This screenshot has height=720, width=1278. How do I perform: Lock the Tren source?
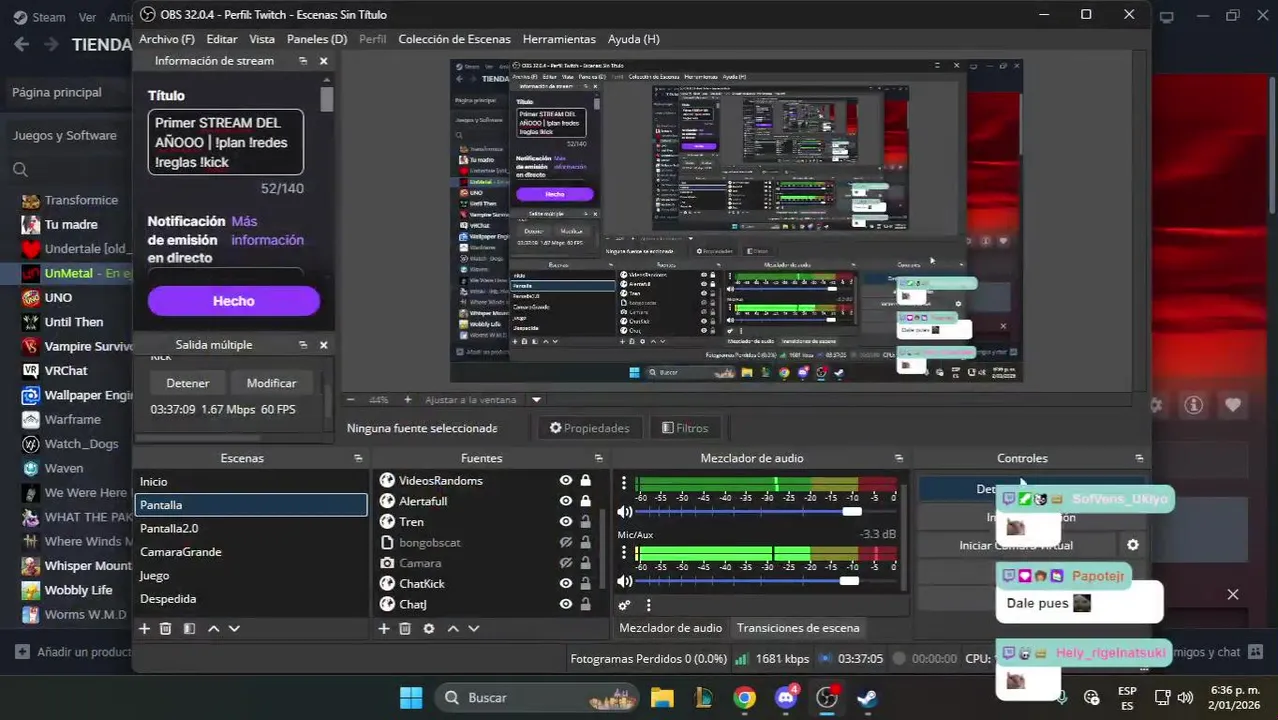586,522
